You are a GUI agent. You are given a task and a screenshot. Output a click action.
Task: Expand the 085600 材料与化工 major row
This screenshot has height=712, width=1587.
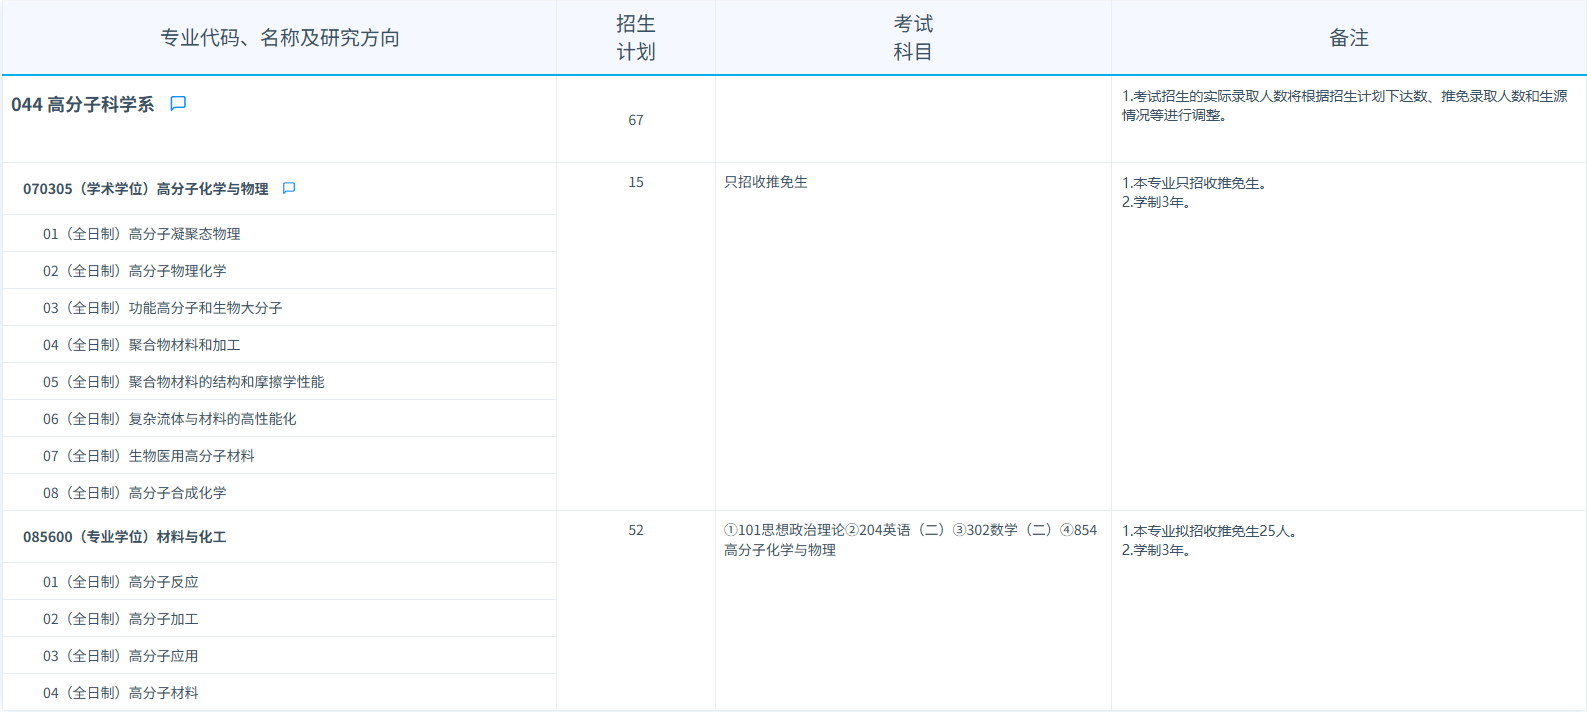tap(125, 537)
